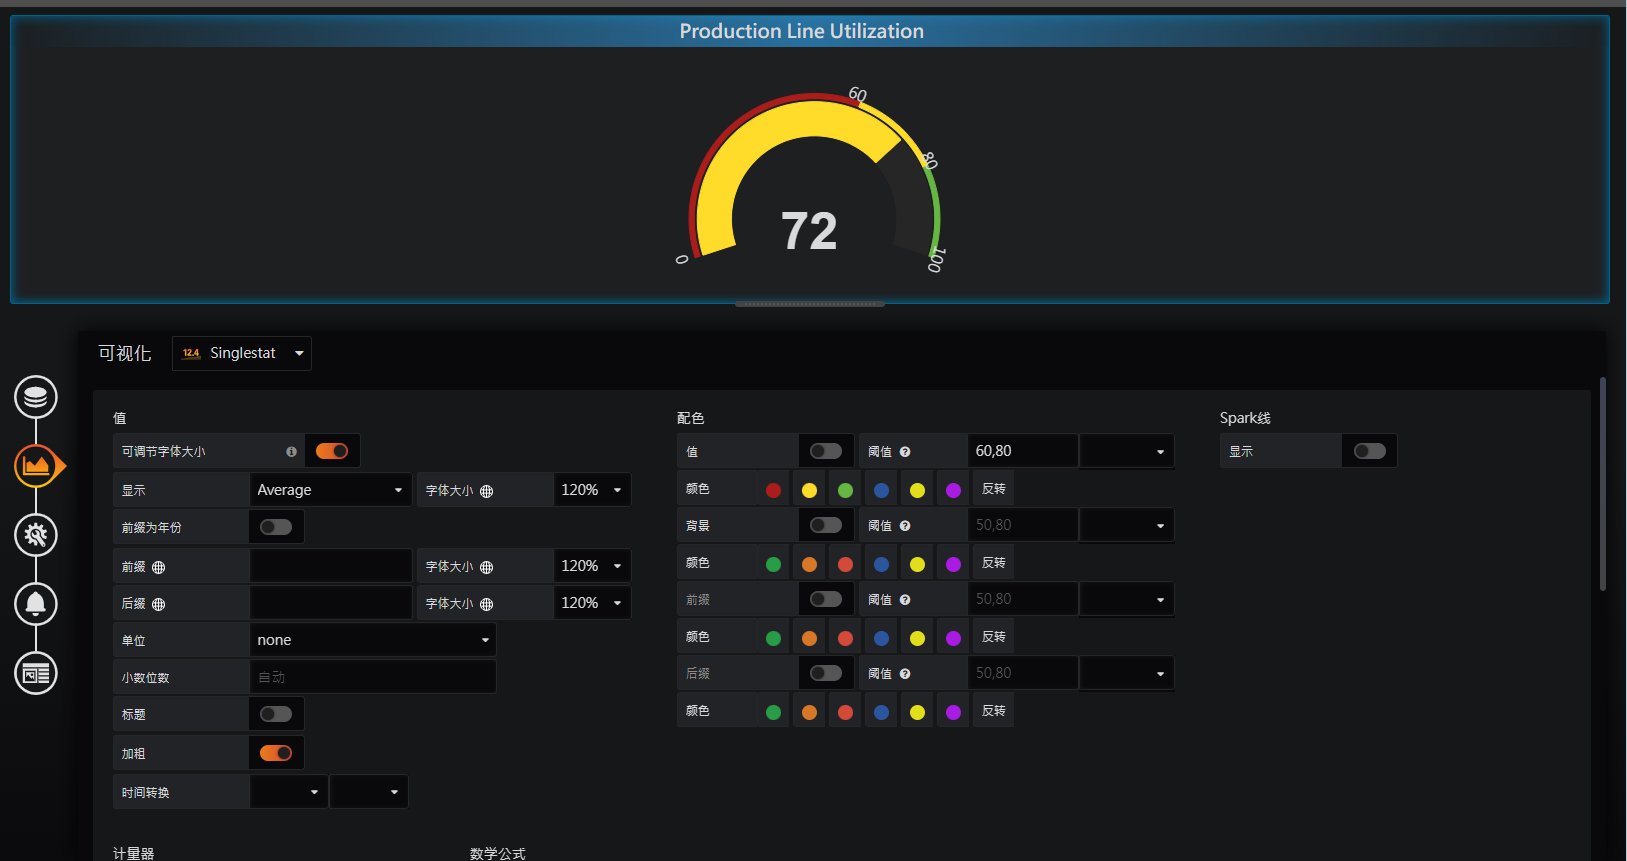Image resolution: width=1627 pixels, height=861 pixels.
Task: Click the right-side vertical scrollbar
Action: click(x=1602, y=484)
